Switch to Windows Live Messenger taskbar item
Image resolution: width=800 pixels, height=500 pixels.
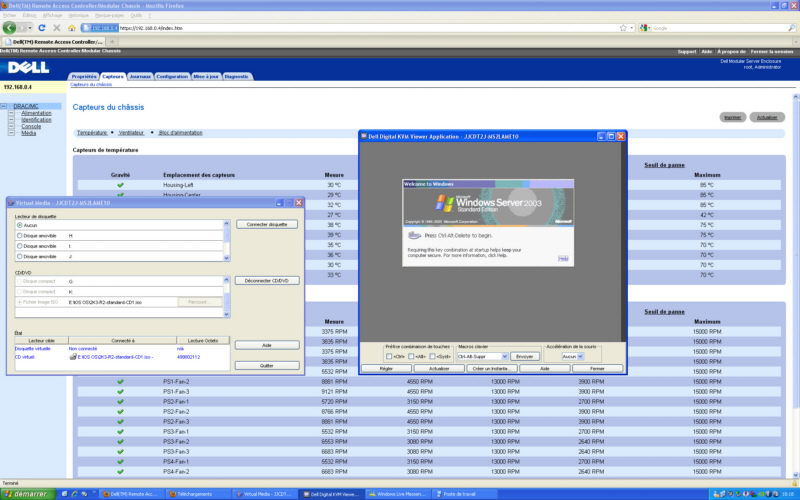click(x=397, y=494)
